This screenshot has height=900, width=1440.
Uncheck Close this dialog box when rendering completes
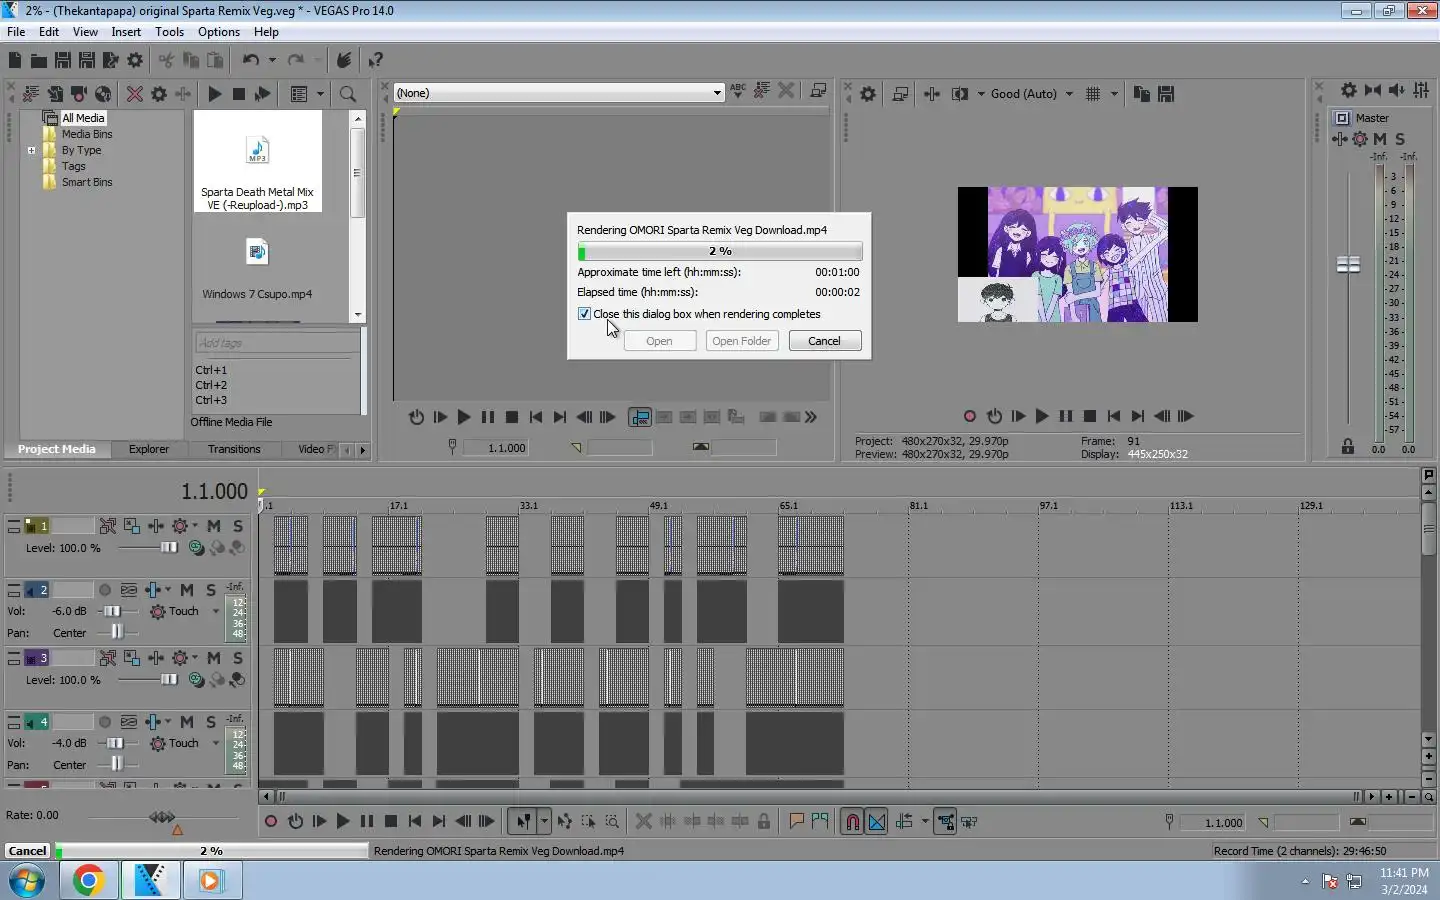[585, 314]
